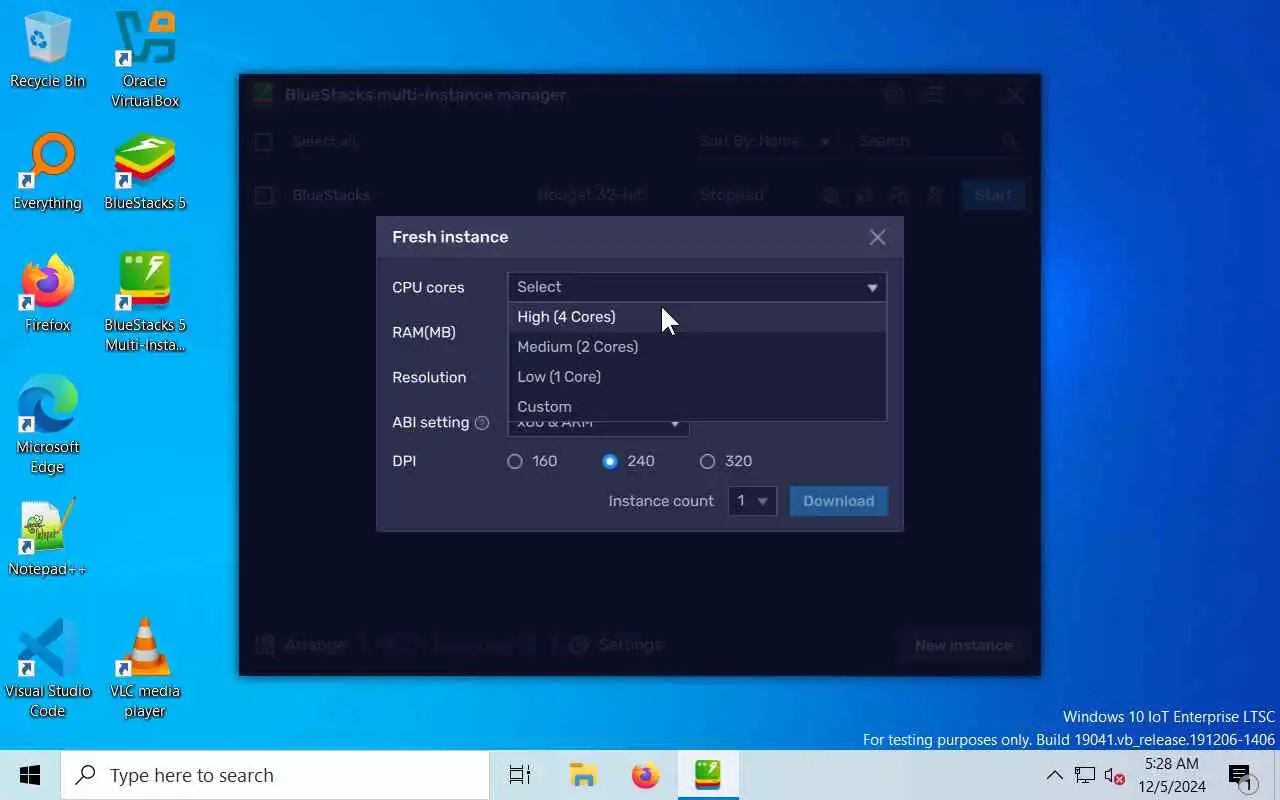Select the BlueStacks 5 desktop shortcut
The image size is (1280, 800).
coord(145,172)
